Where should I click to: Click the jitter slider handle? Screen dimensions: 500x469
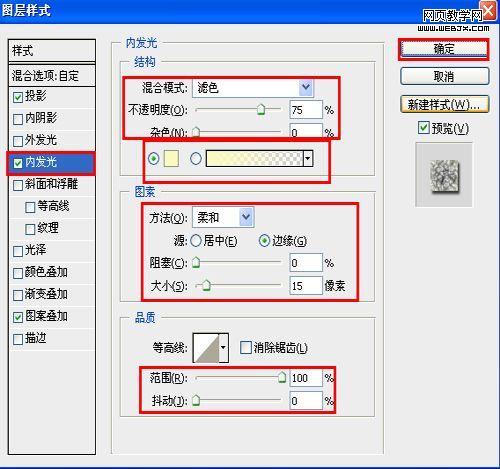[x=196, y=400]
